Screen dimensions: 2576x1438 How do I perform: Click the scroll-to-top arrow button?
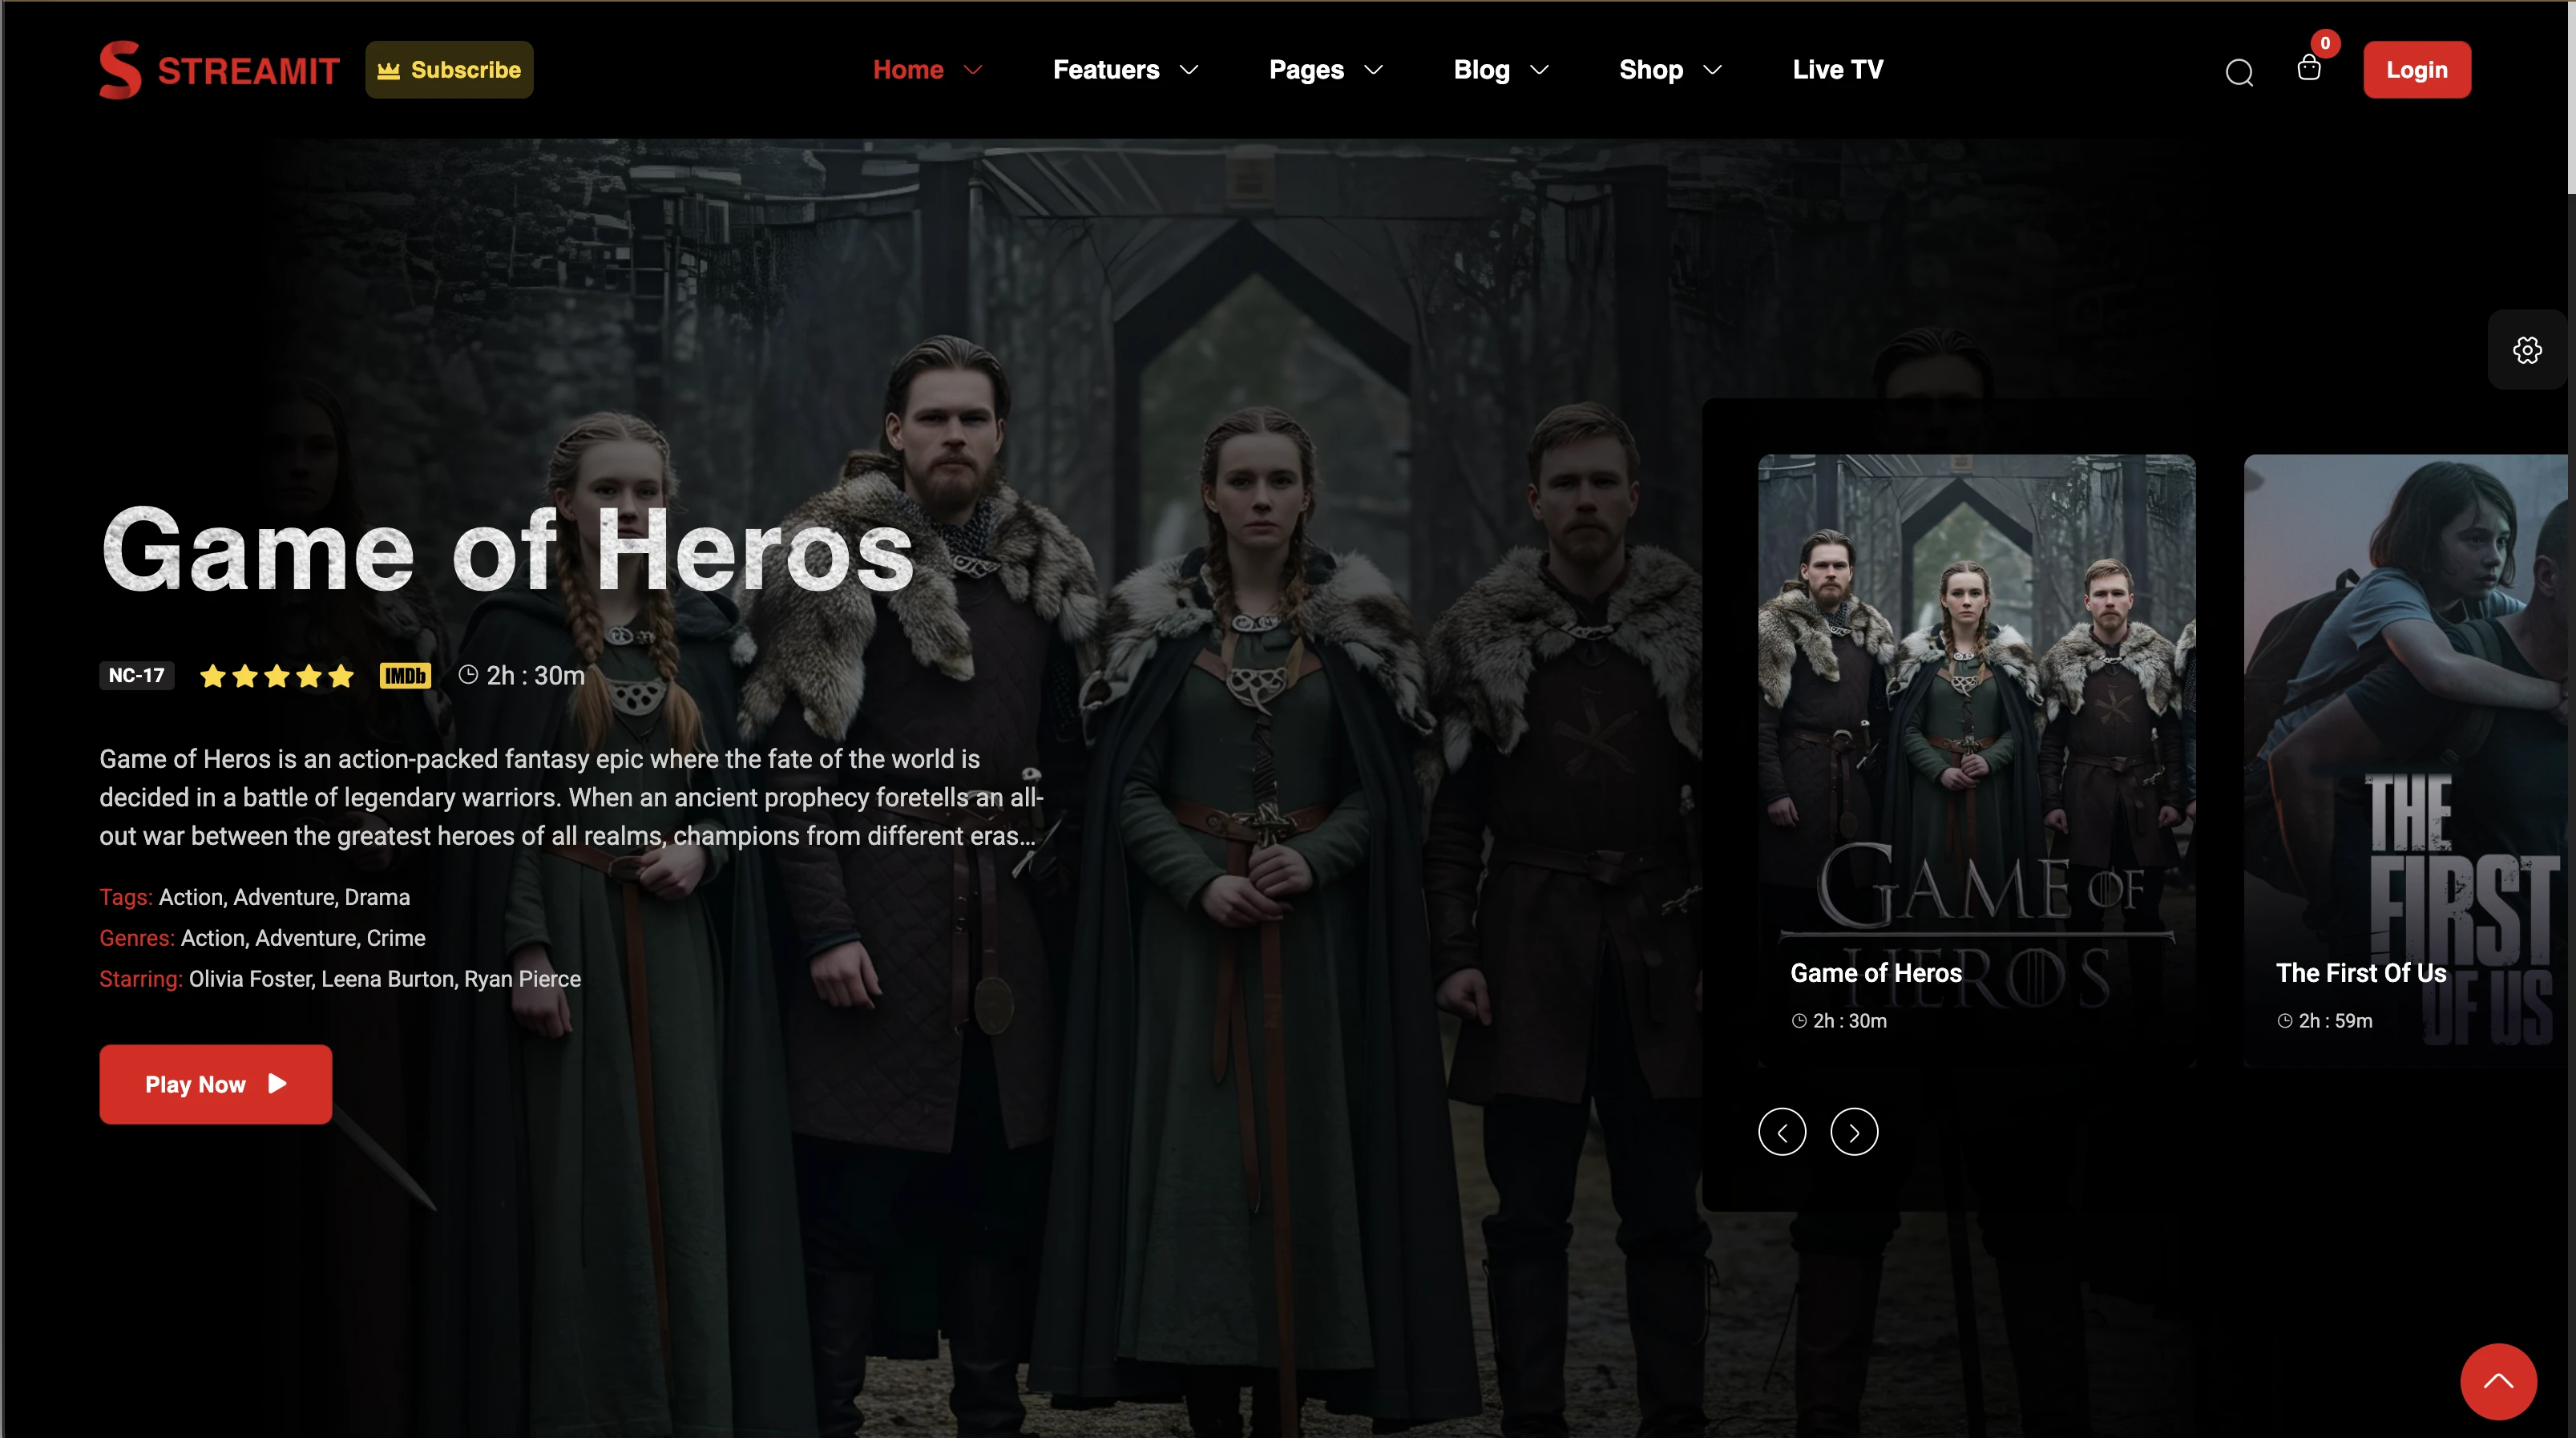(x=2498, y=1381)
